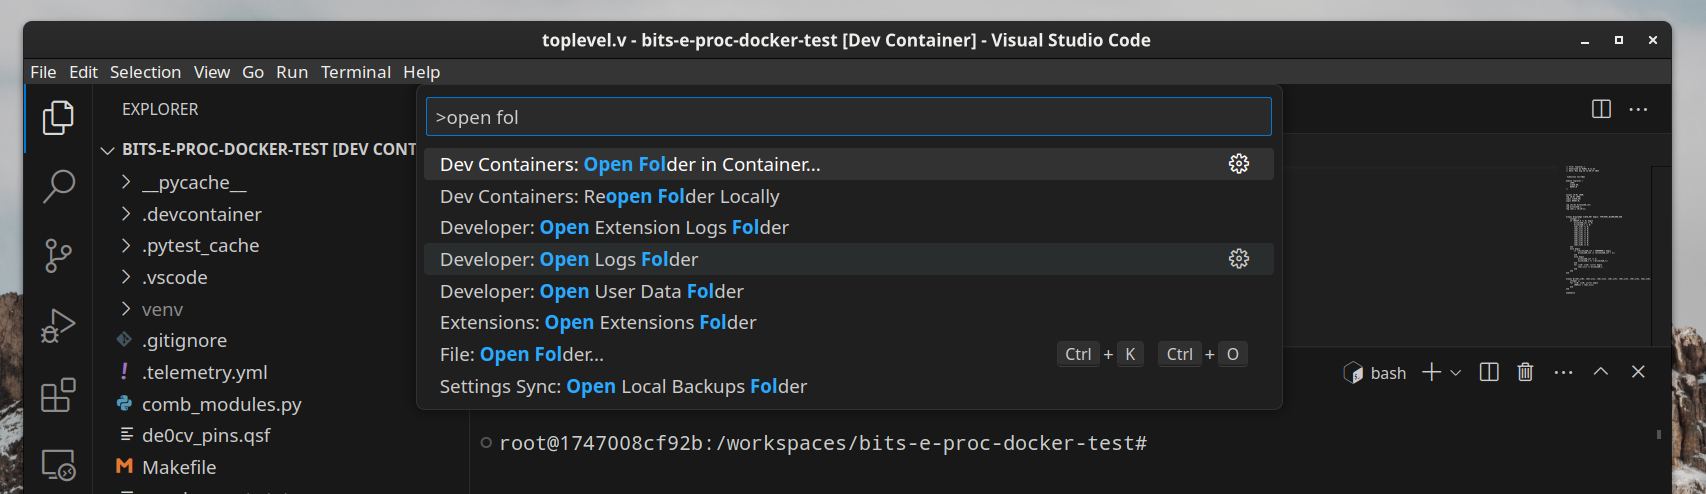The image size is (1706, 494).
Task: Click the EXPLORER panel title
Action: tap(160, 109)
